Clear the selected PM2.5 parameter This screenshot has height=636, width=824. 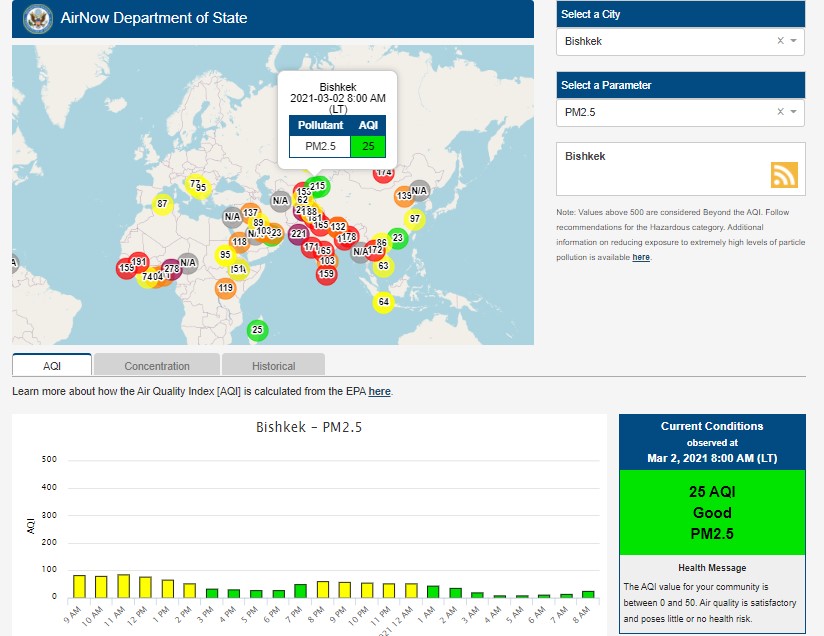coord(780,112)
